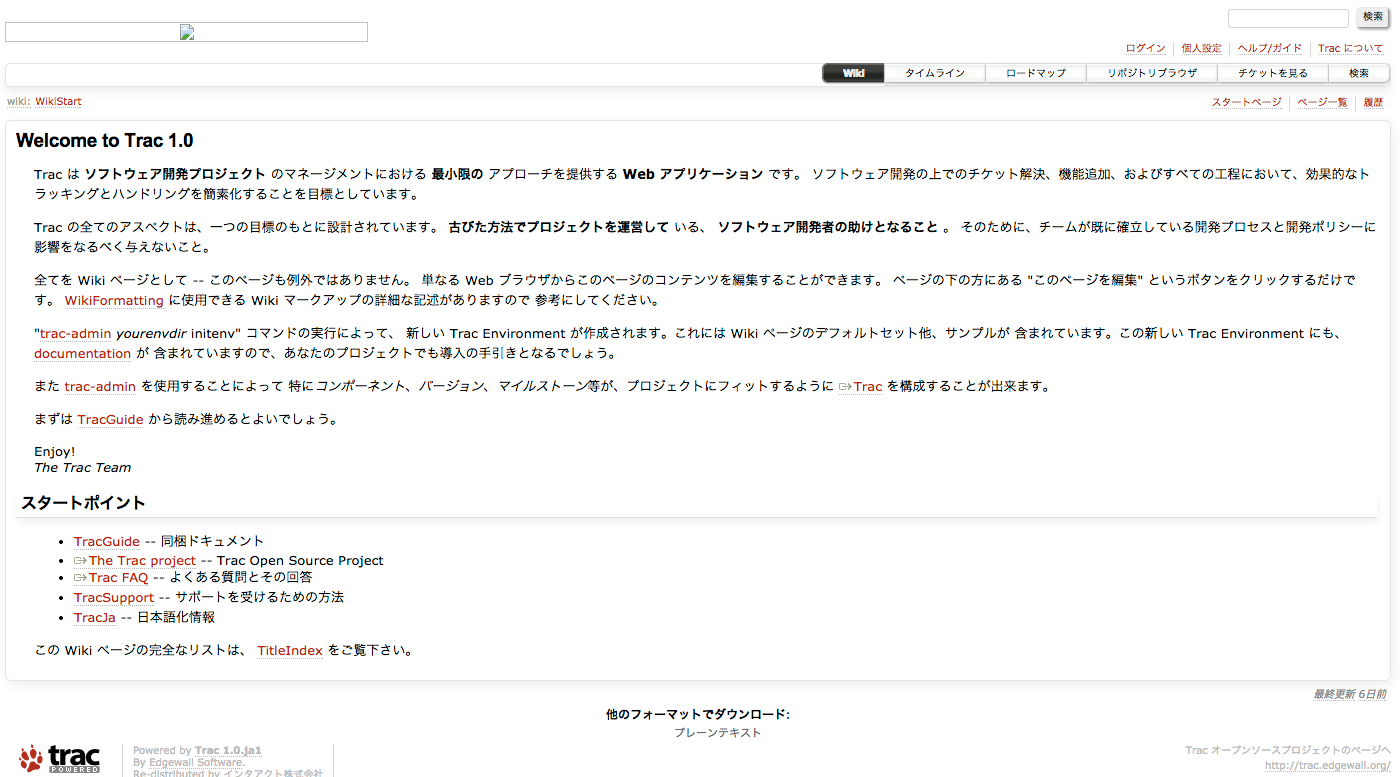Viewport: 1400px width, 777px height.
Task: Open the TracJa link
Action: click(95, 618)
